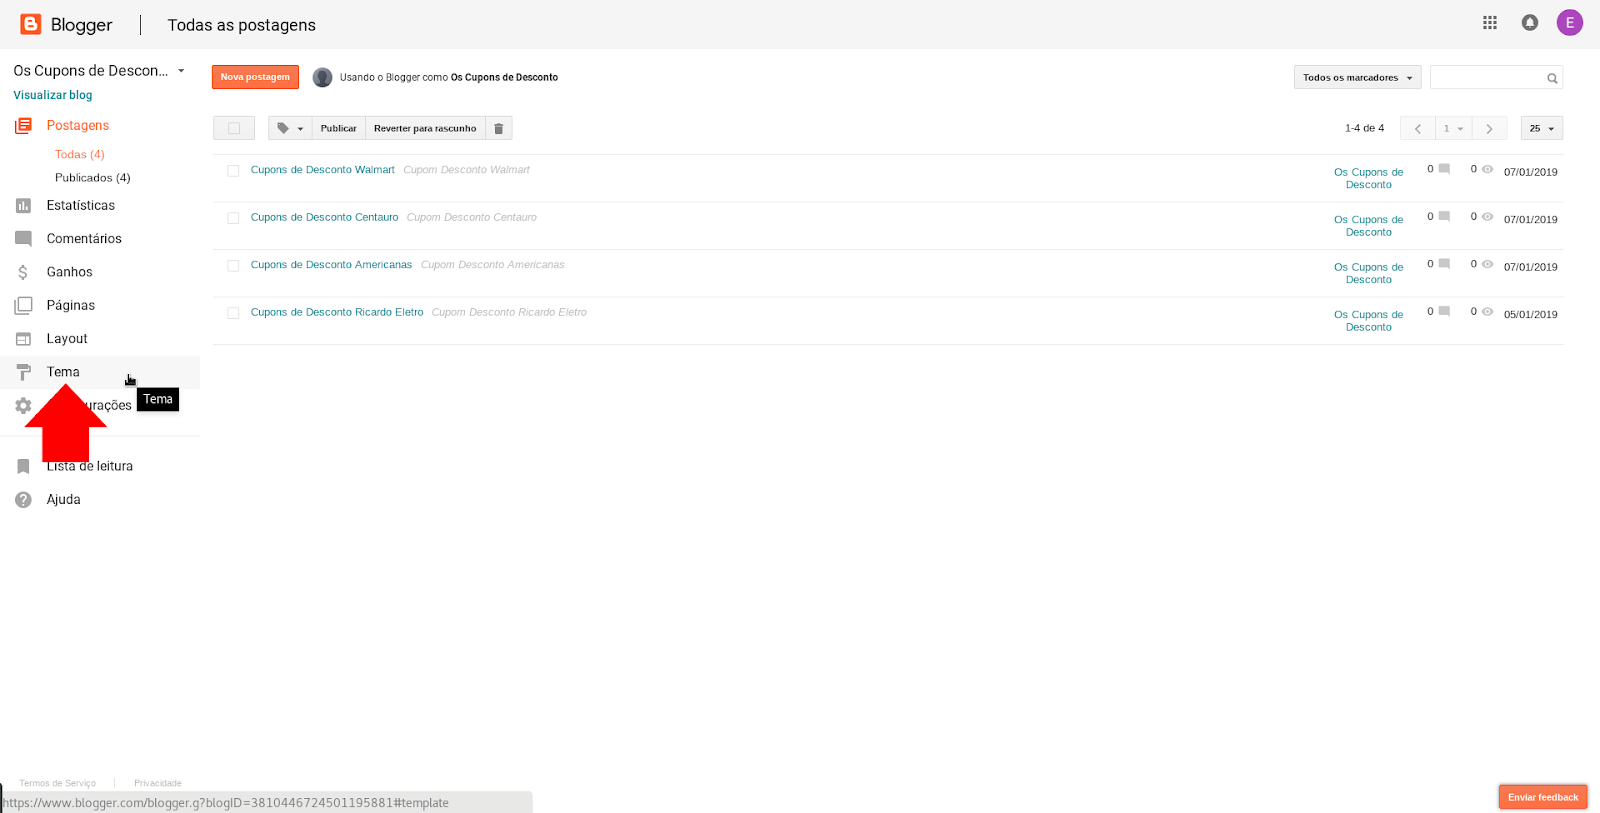Click the Ganhos dollar icon
Viewport: 1600px width, 813px height.
[23, 272]
